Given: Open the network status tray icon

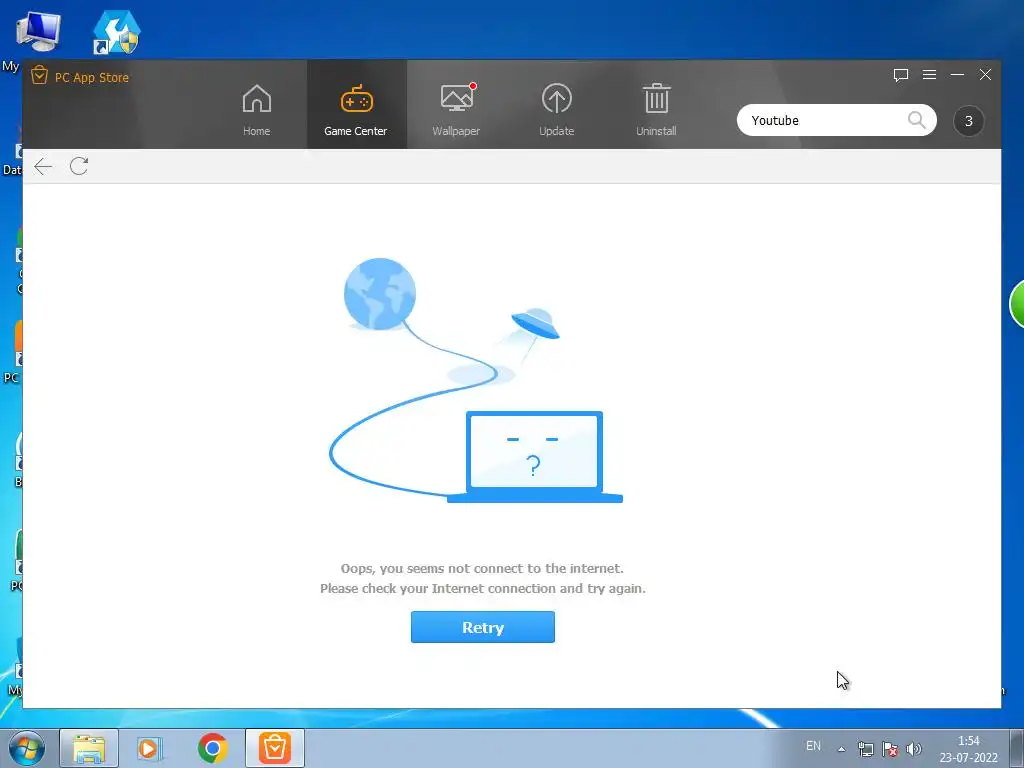Looking at the screenshot, I should (866, 749).
